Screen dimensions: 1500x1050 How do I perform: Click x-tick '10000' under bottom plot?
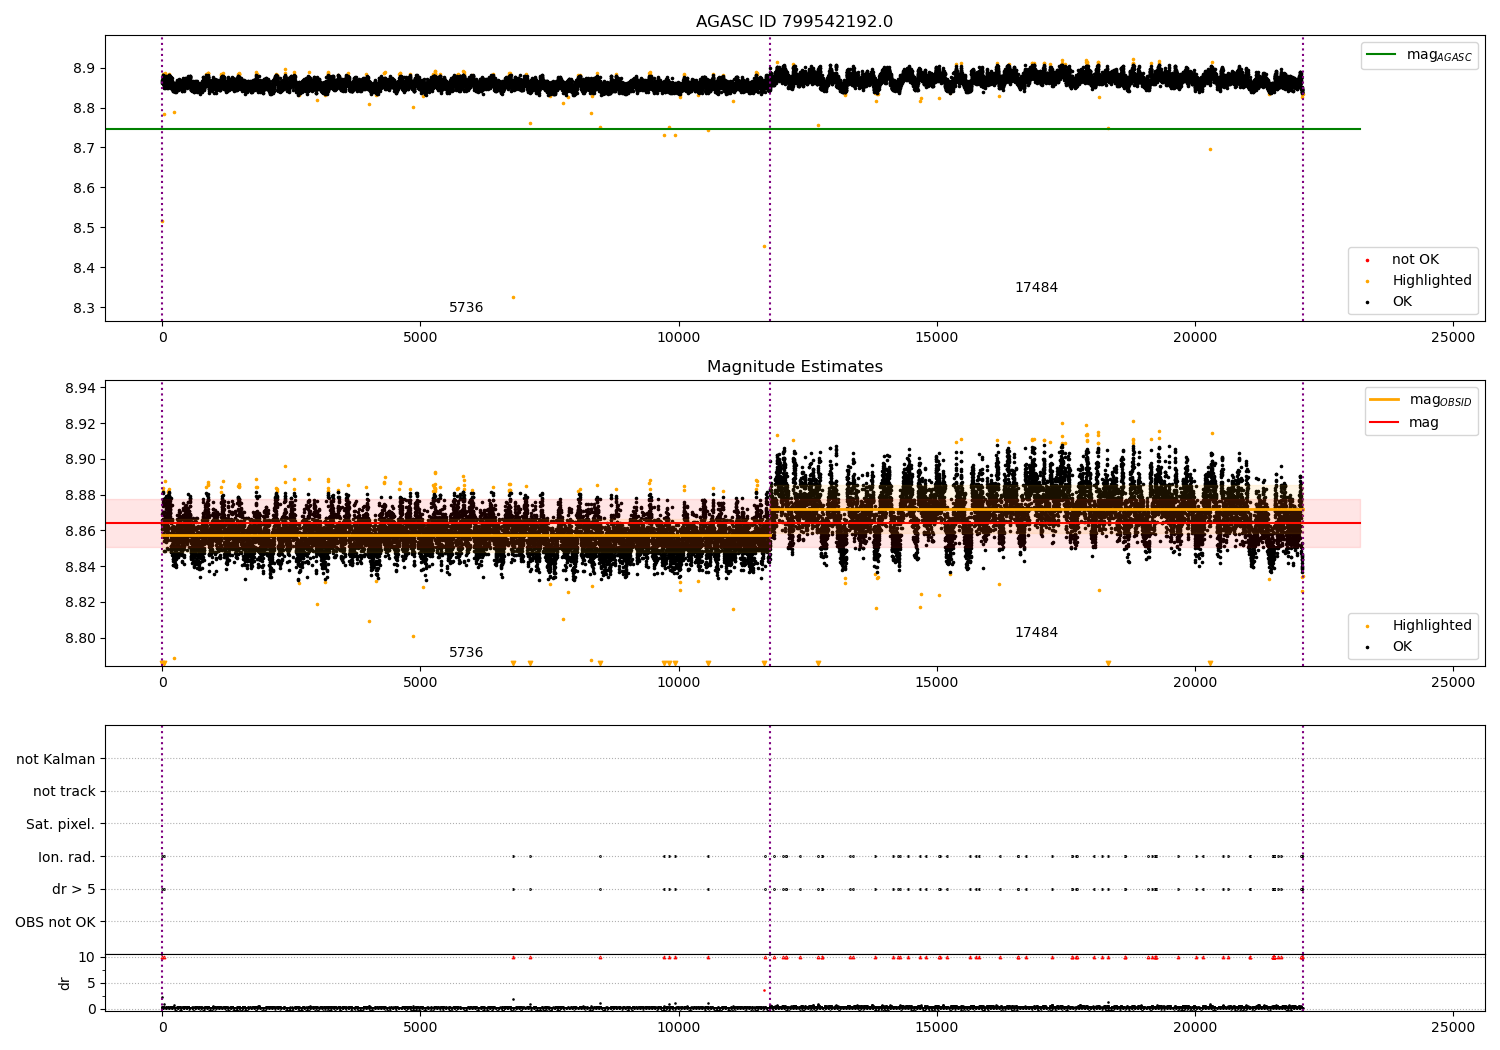pos(679,1028)
